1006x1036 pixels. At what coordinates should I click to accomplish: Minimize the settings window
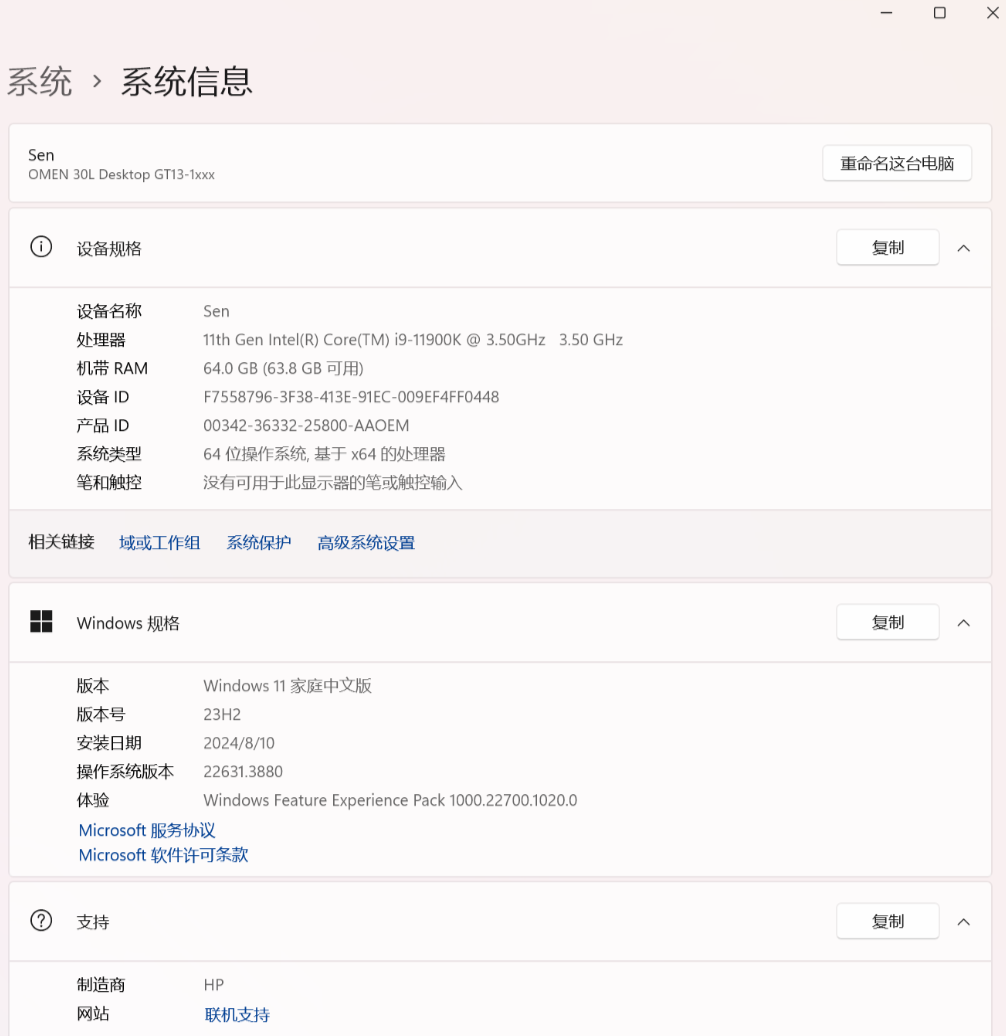[x=886, y=13]
